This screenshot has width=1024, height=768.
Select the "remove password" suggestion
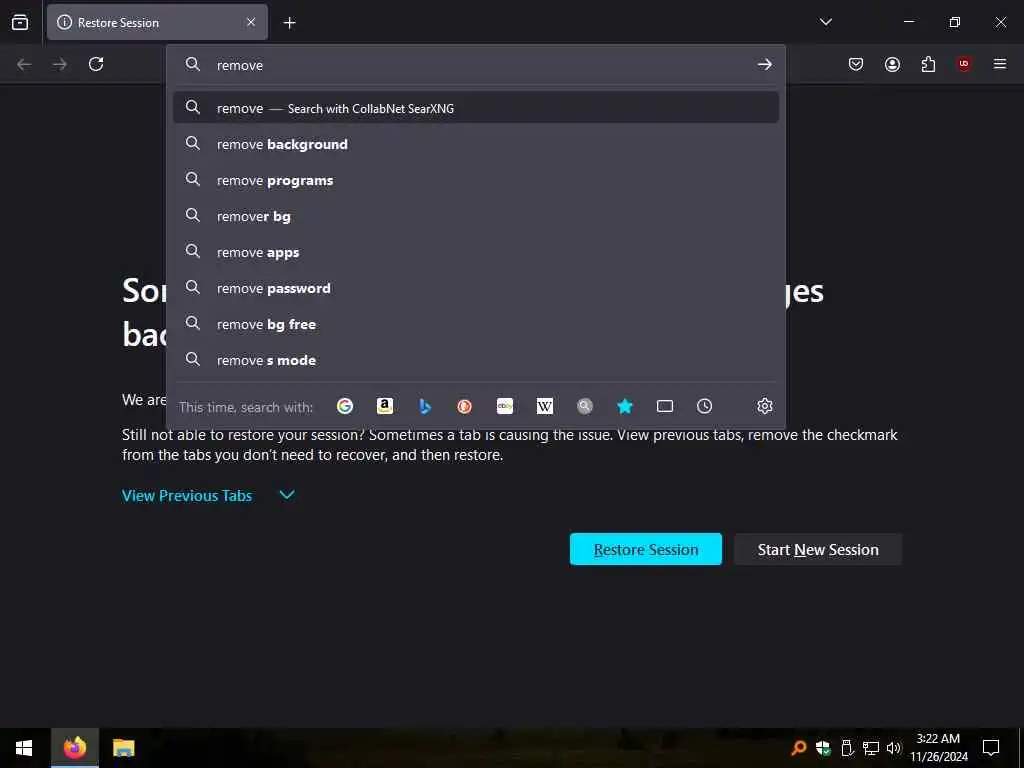point(475,287)
